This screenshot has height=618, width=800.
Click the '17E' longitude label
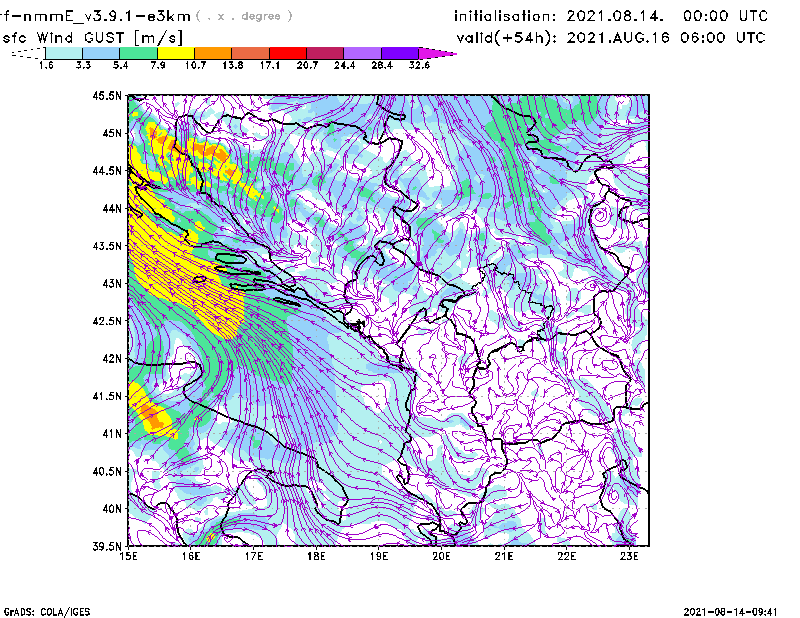[x=254, y=556]
